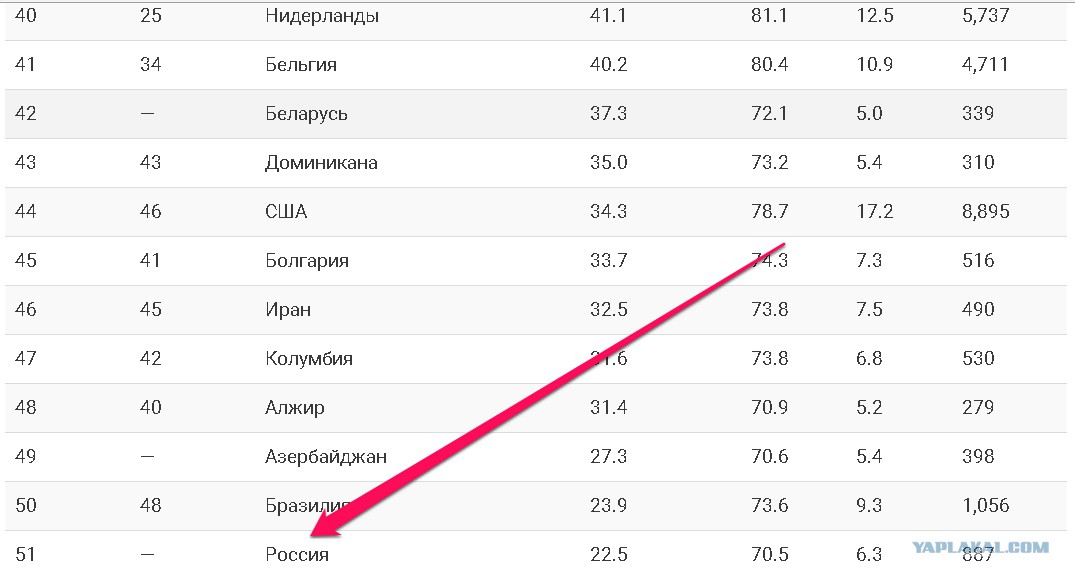
Task: Click the country name Нидерланды
Action: pyautogui.click(x=322, y=16)
